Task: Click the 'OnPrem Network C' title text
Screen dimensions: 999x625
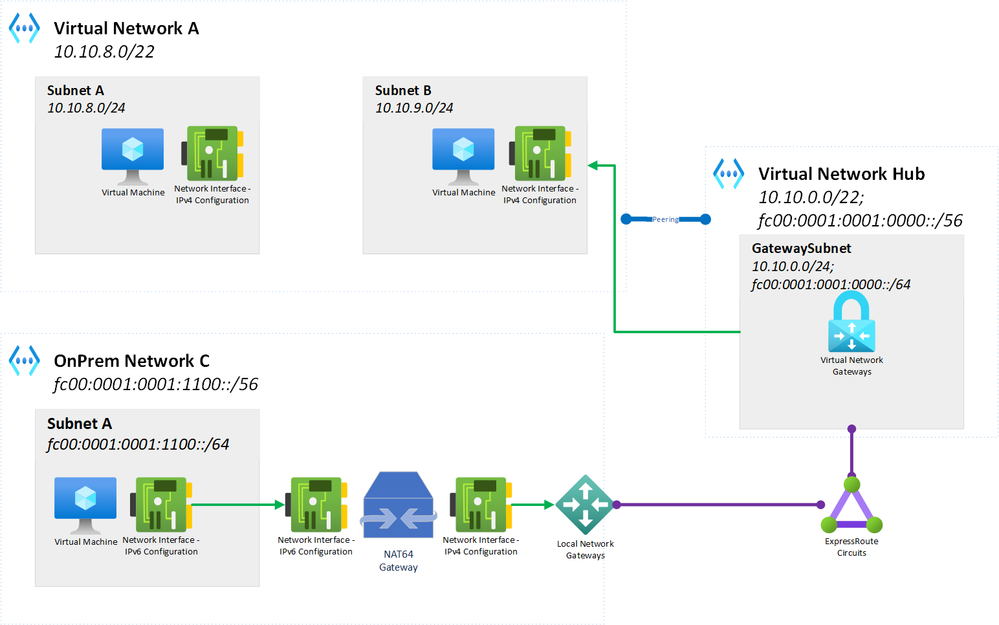Action: (131, 361)
